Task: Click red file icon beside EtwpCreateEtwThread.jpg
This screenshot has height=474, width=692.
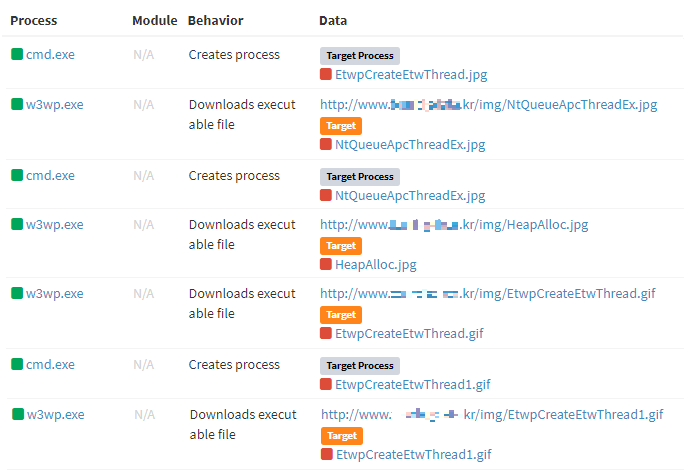Action: (326, 74)
